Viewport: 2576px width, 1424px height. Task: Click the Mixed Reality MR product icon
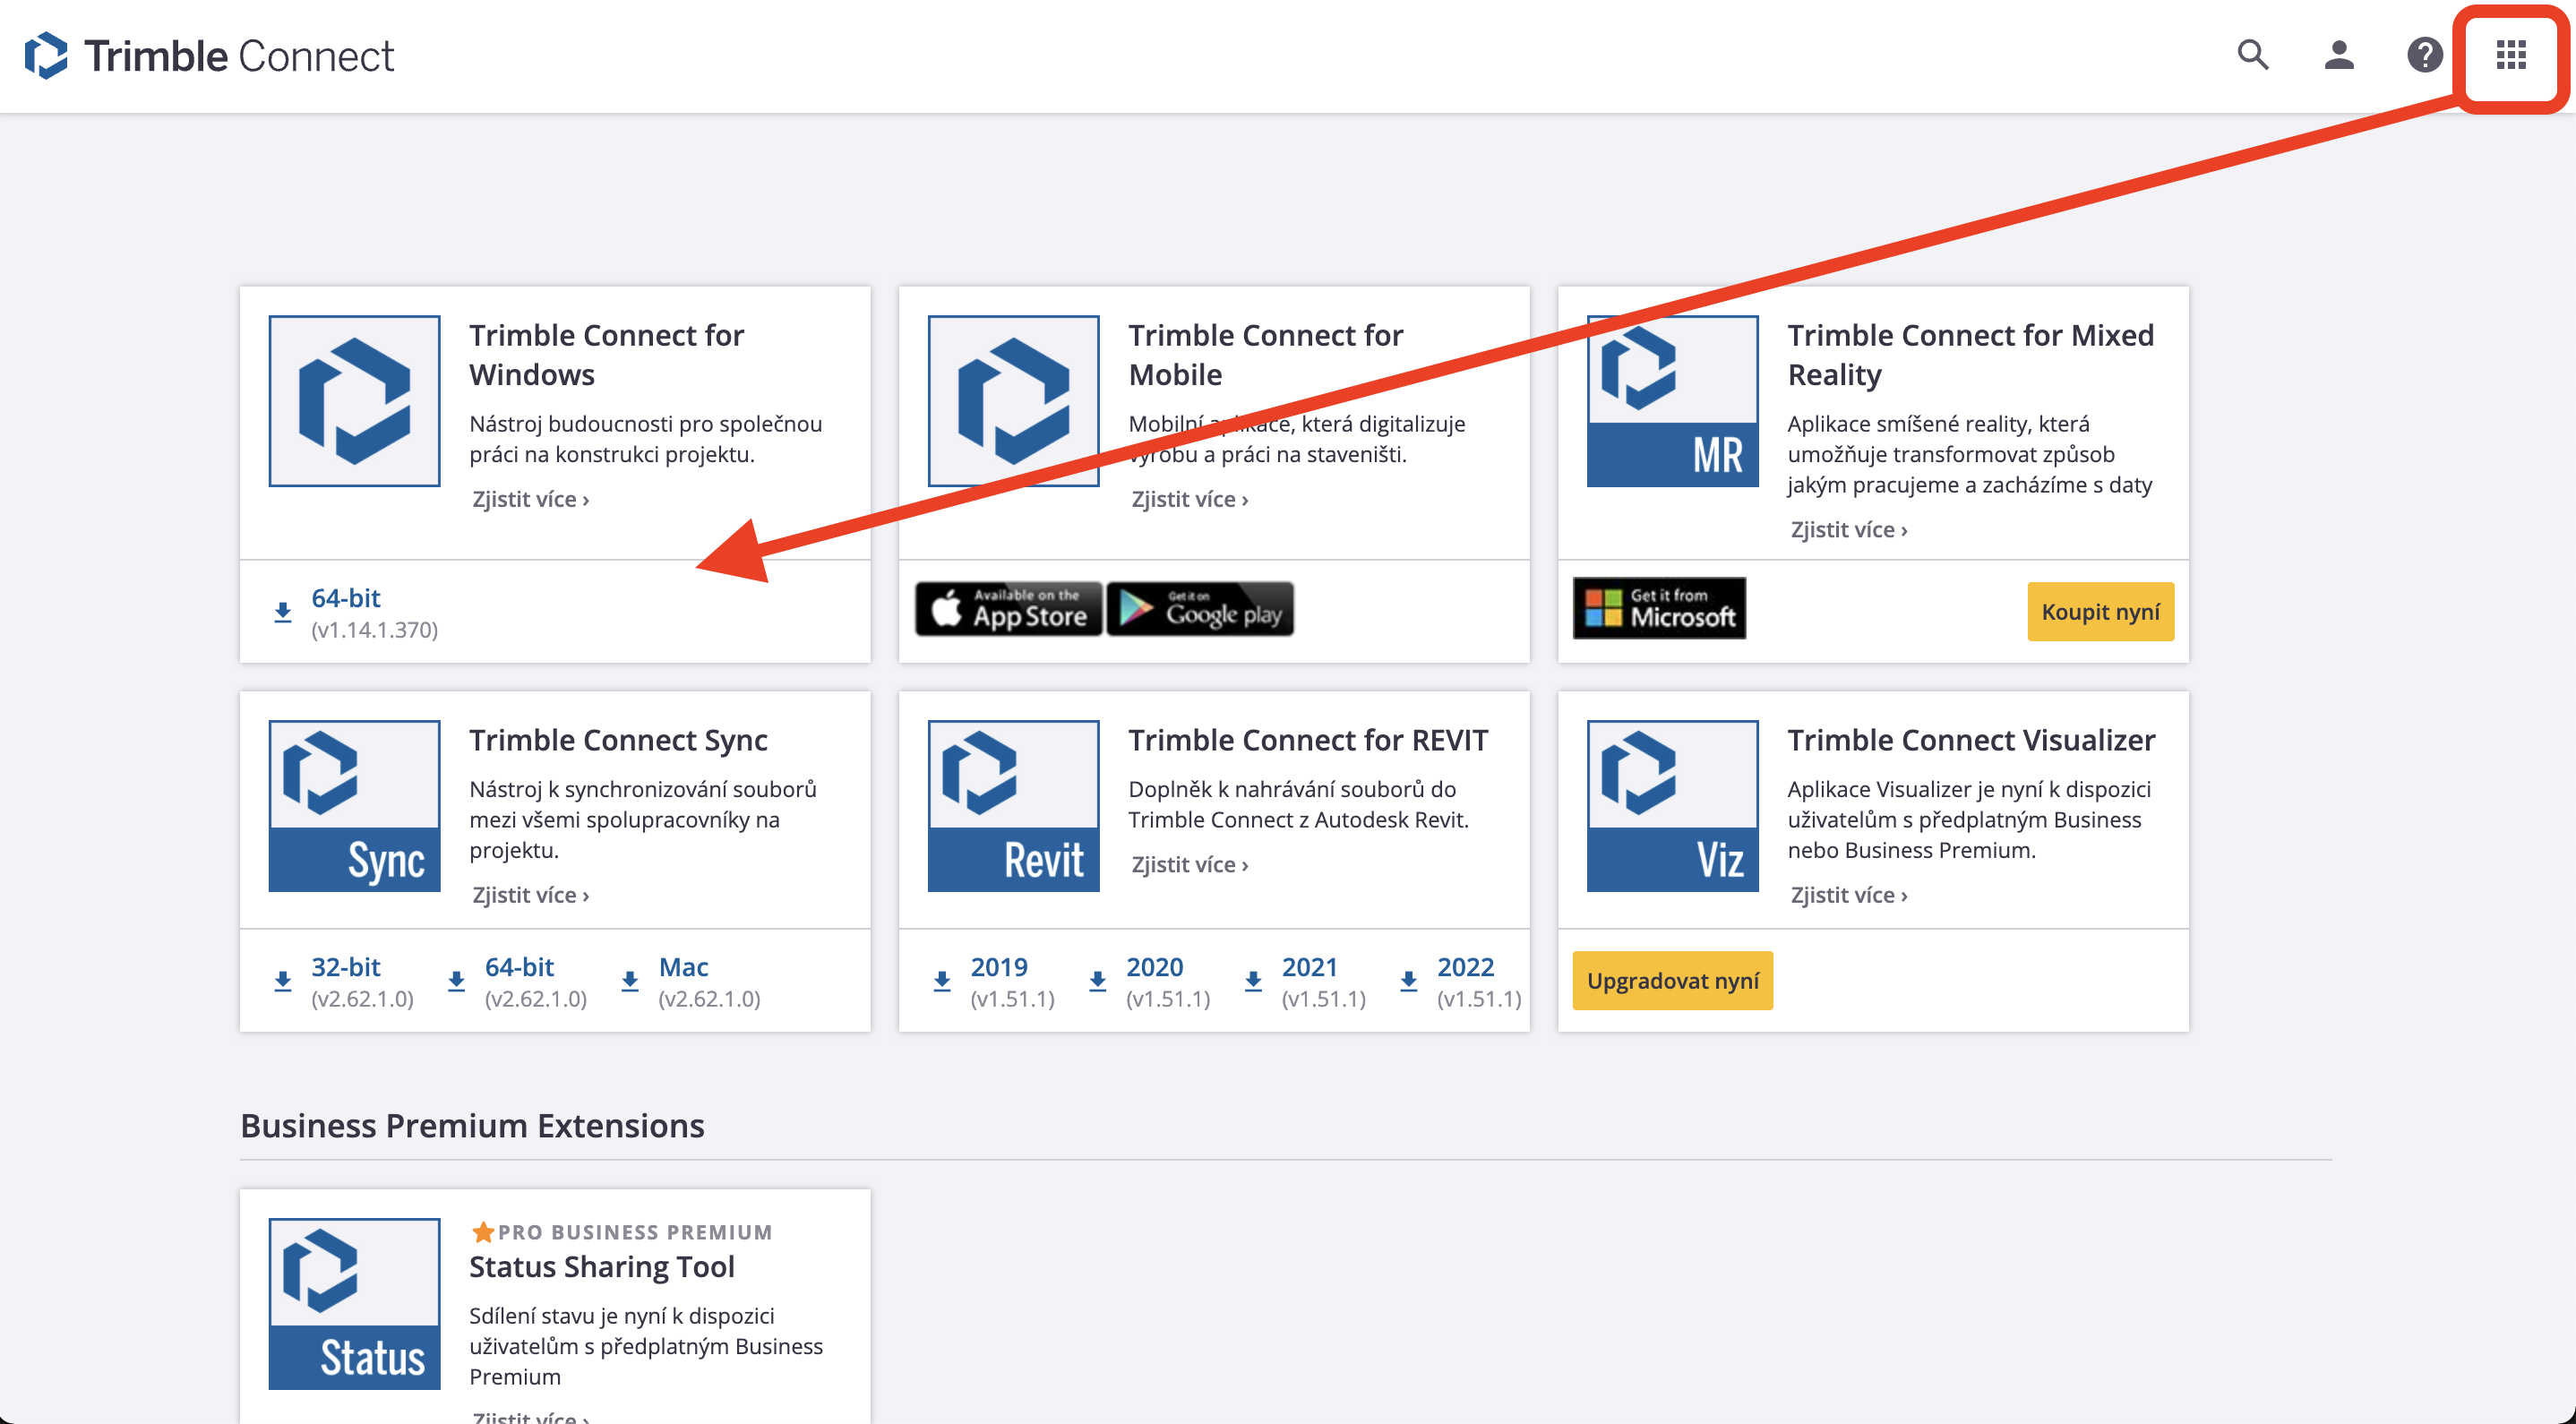point(1672,401)
